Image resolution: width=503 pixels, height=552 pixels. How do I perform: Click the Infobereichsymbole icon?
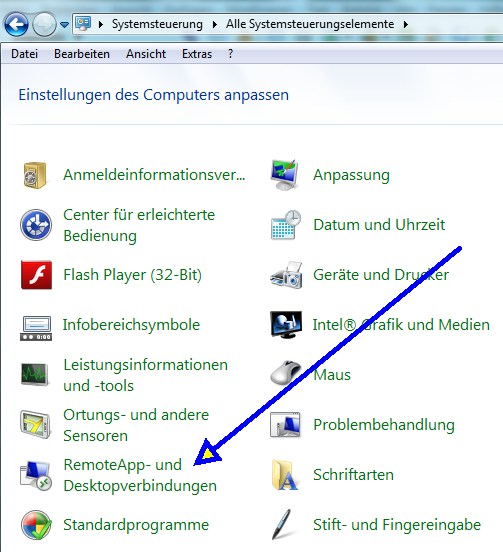[36, 328]
